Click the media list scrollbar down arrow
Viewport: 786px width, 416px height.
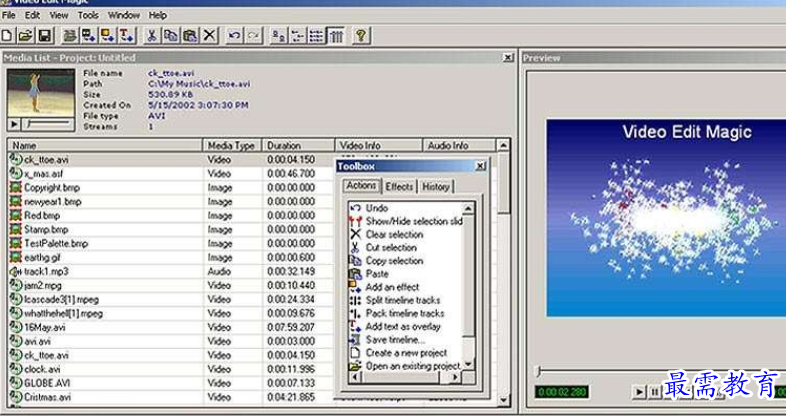tap(503, 399)
